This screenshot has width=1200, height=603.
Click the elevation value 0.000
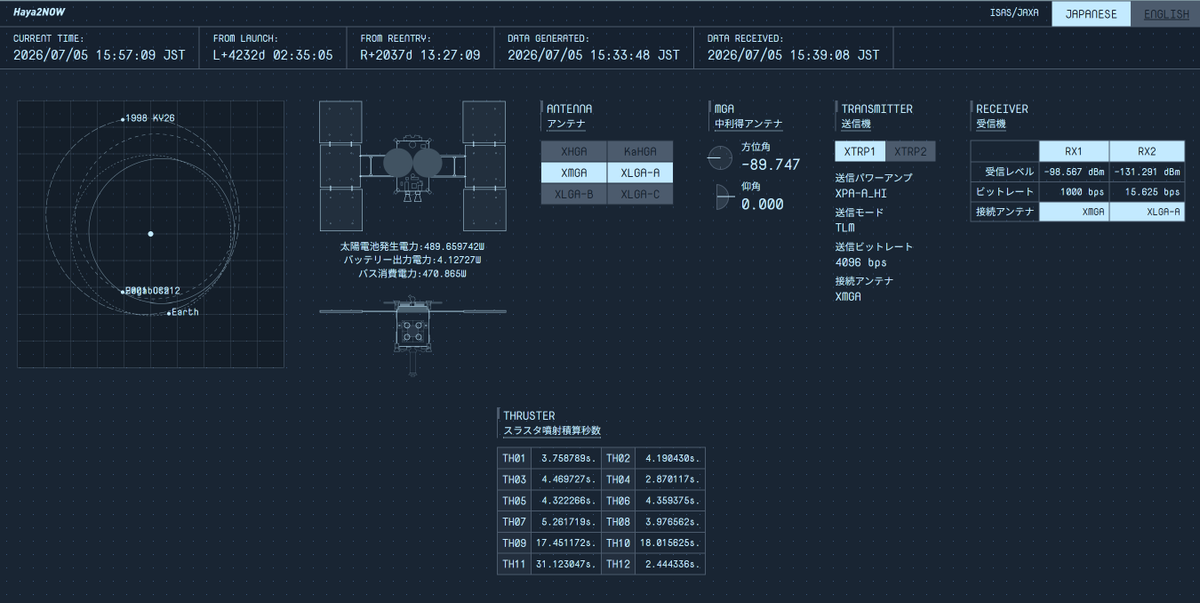[x=762, y=204]
